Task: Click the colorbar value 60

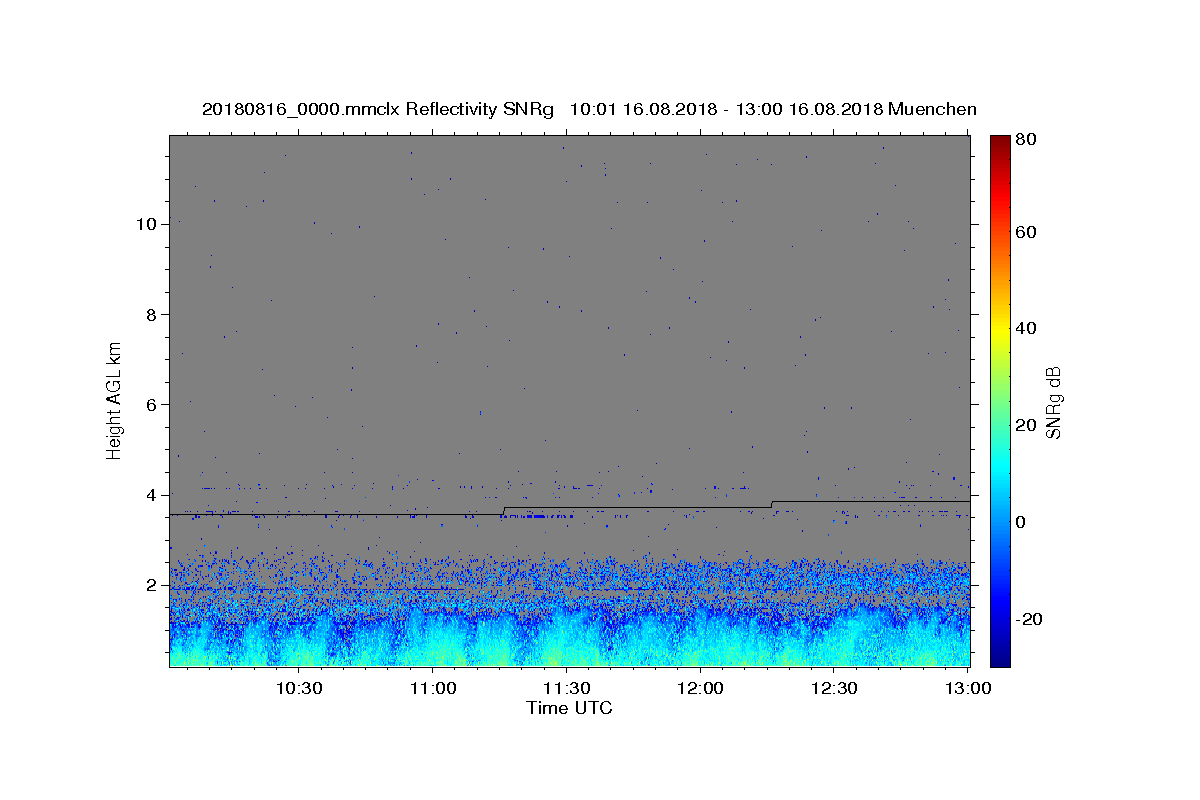Action: (1028, 232)
